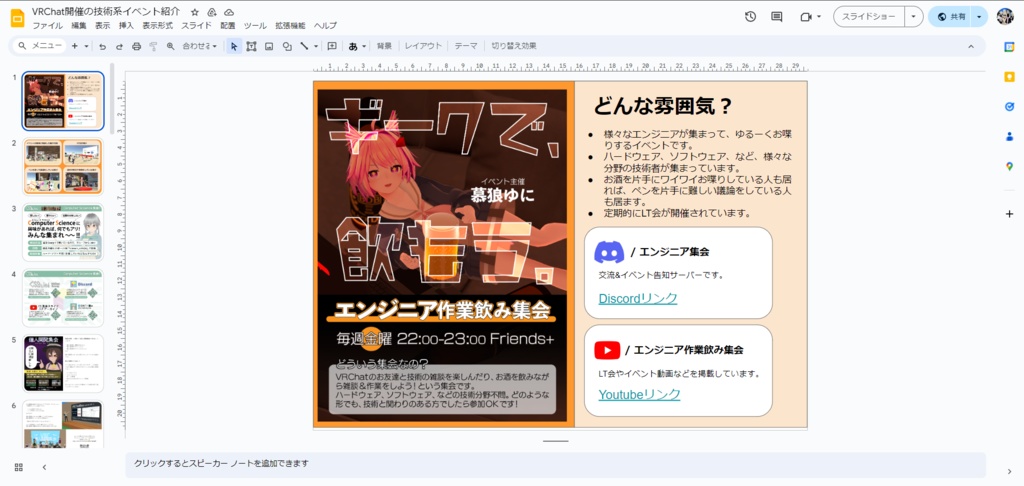
Task: Open share options dropdown arrow
Action: [x=979, y=17]
